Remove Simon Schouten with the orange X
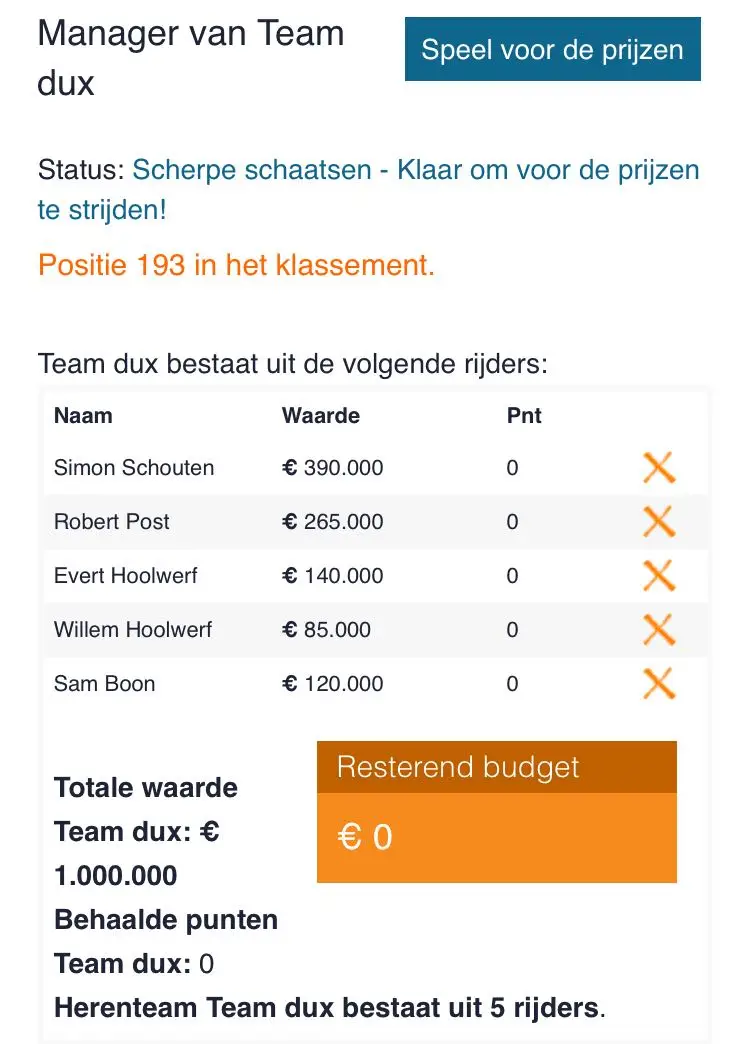This screenshot has height=1044, width=750. 659,467
